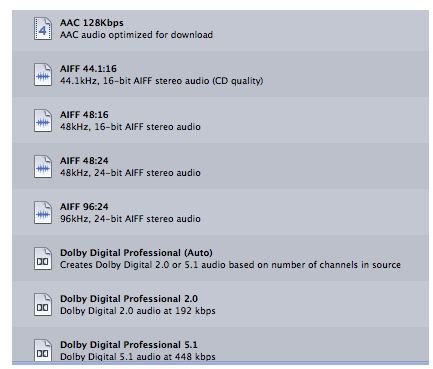Click description 'AAC audio optimized for download'
This screenshot has width=433, height=369.
point(136,35)
